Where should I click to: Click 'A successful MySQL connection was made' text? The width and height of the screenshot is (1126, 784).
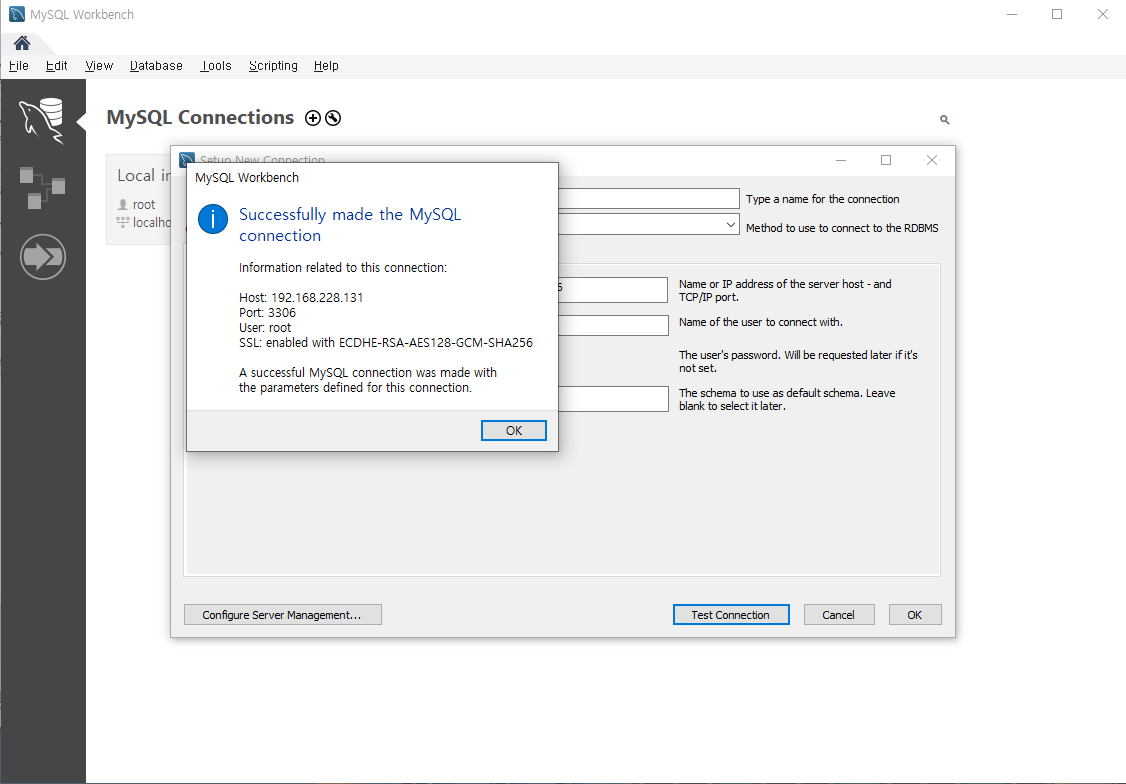[368, 380]
